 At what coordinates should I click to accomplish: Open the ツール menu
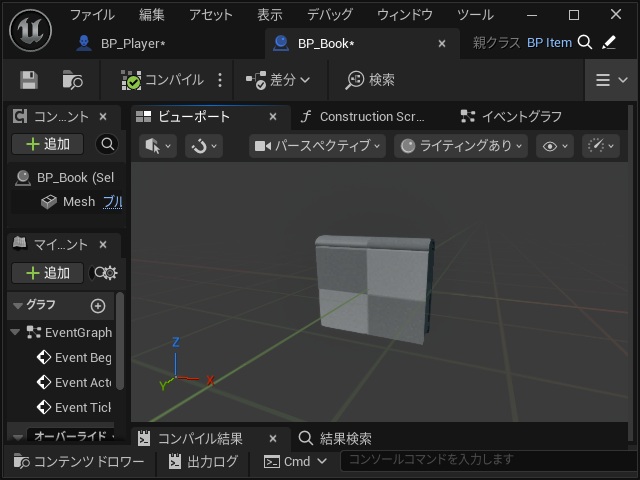[x=475, y=15]
